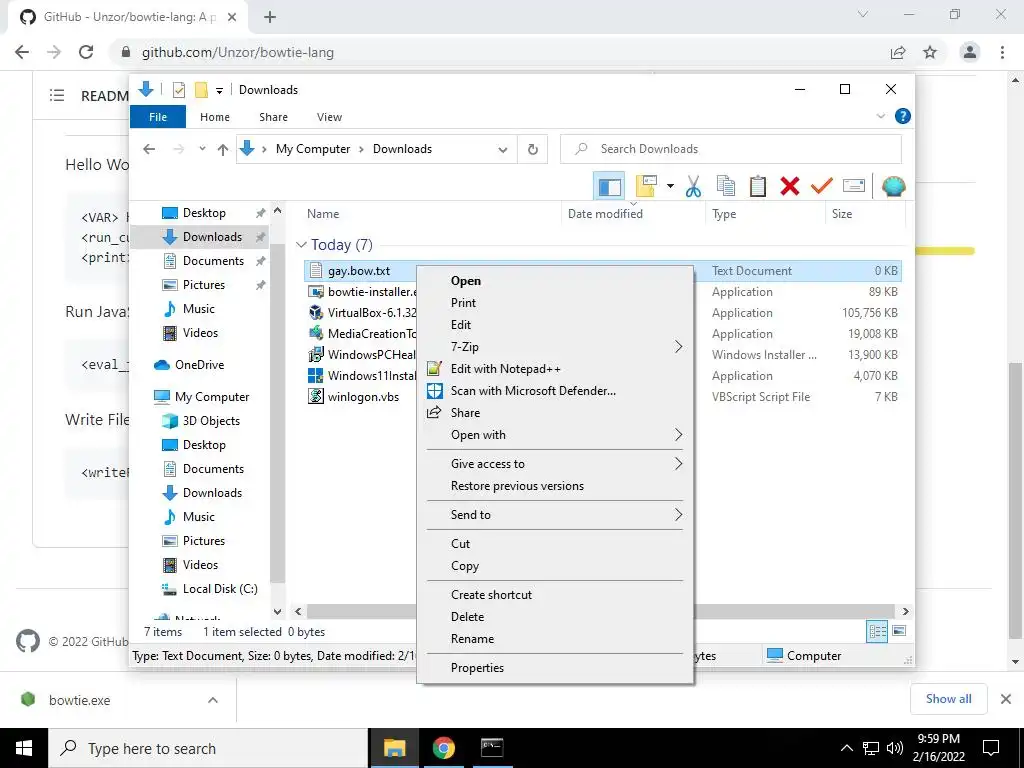Switch to large icons view layout

(x=899, y=631)
